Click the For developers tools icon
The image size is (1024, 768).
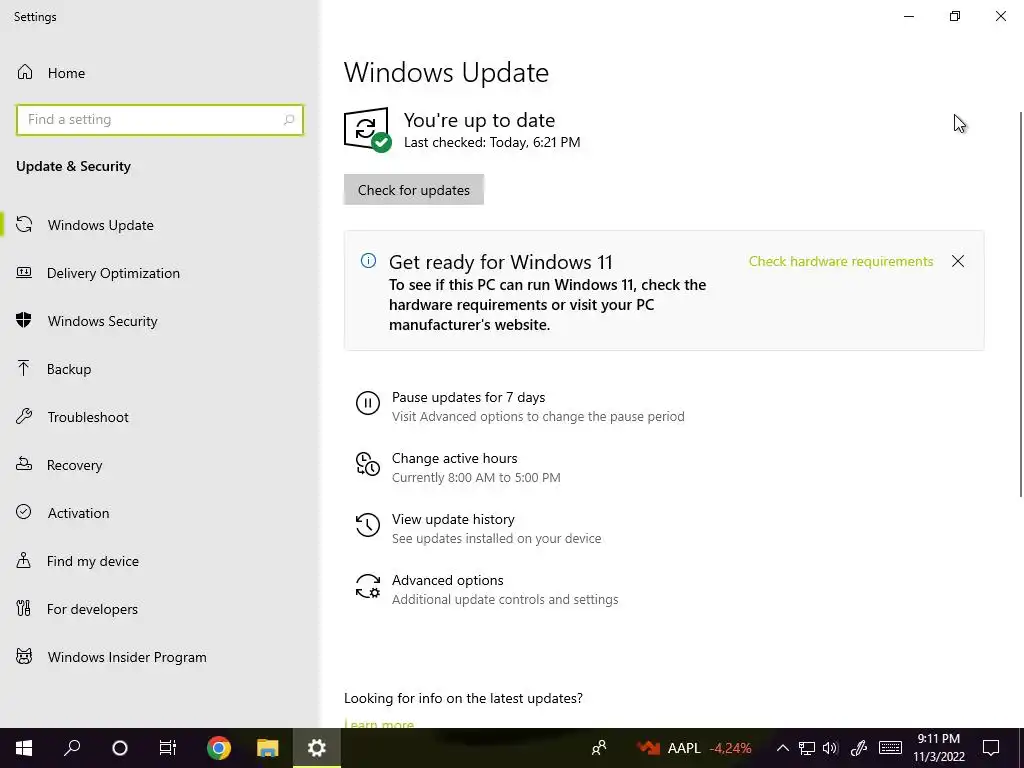pyautogui.click(x=24, y=609)
